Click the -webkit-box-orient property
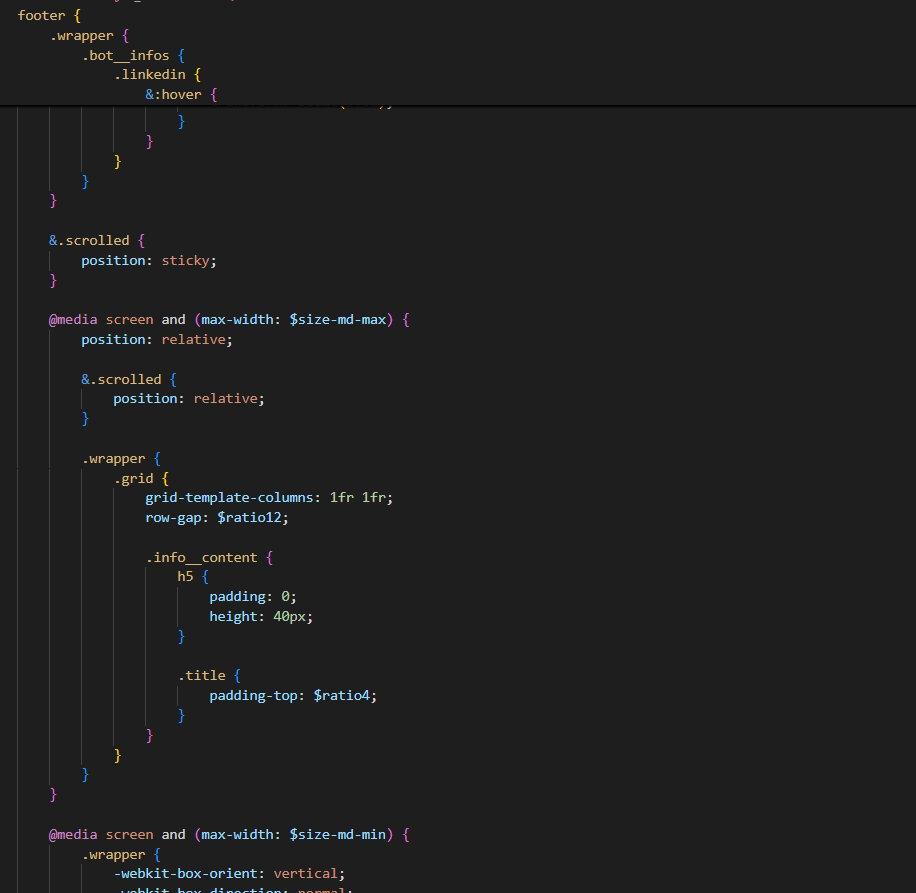 point(188,873)
